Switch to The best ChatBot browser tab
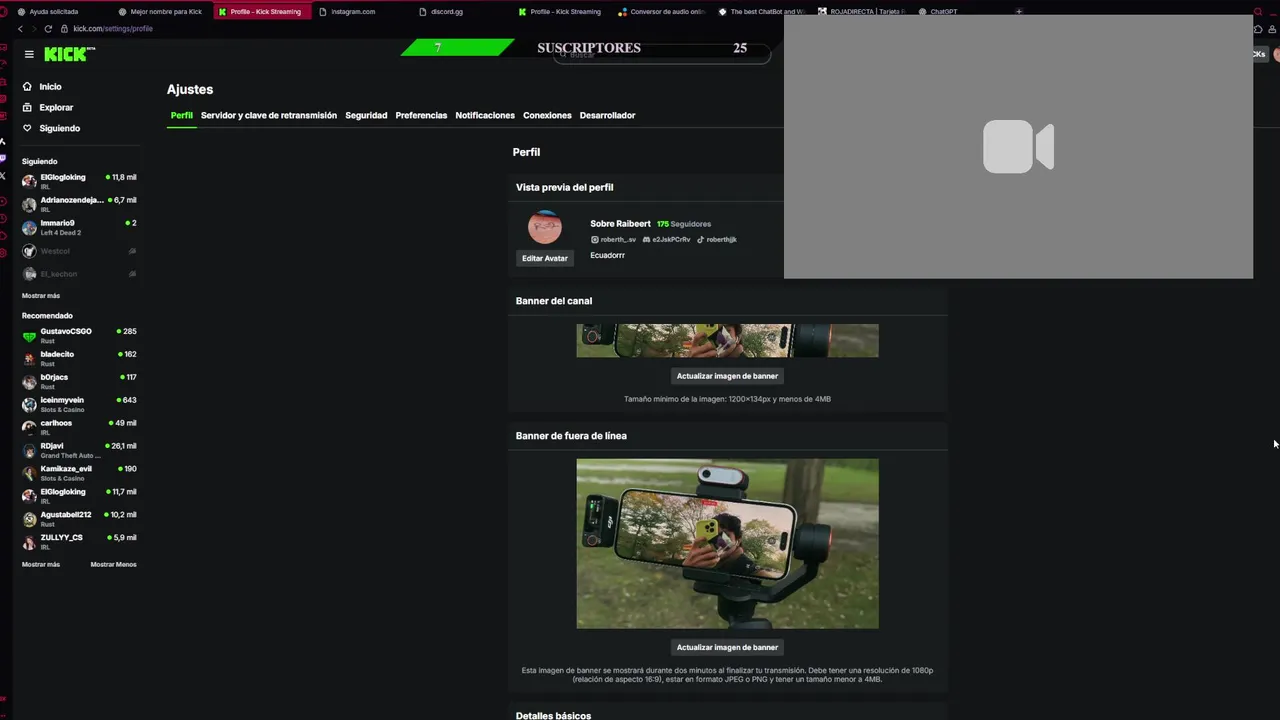The width and height of the screenshot is (1280, 720). click(x=761, y=11)
